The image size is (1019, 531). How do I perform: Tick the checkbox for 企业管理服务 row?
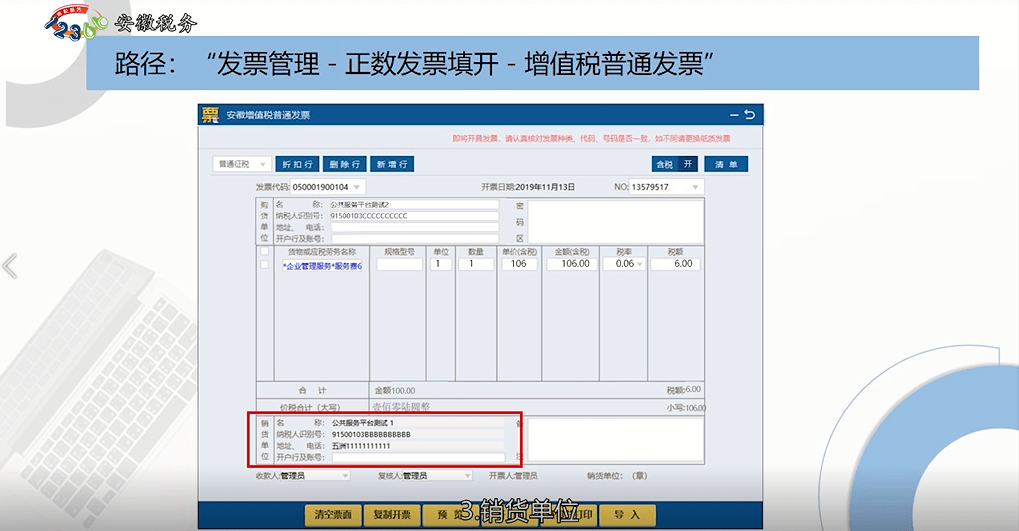point(264,265)
